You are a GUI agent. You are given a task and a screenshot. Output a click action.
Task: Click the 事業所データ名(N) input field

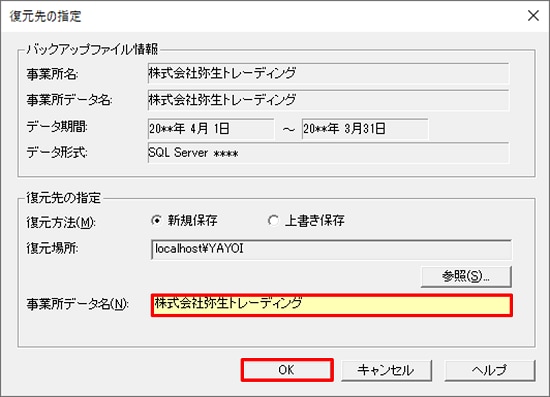(332, 305)
